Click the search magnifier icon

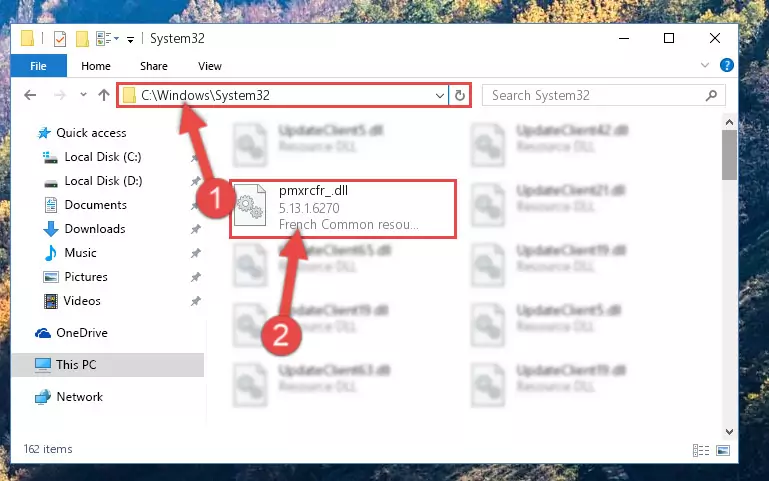pyautogui.click(x=712, y=95)
